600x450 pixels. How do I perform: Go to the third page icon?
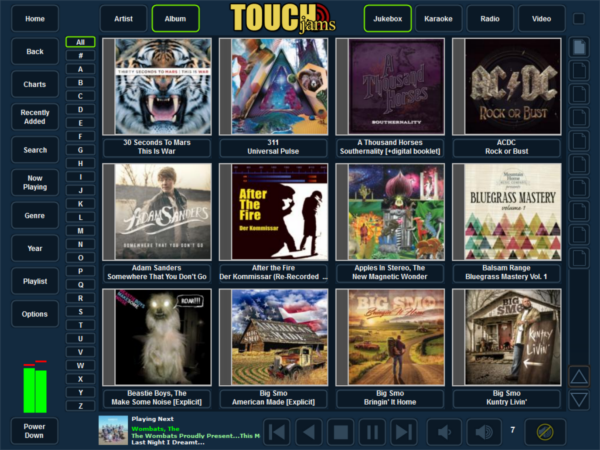[x=579, y=94]
